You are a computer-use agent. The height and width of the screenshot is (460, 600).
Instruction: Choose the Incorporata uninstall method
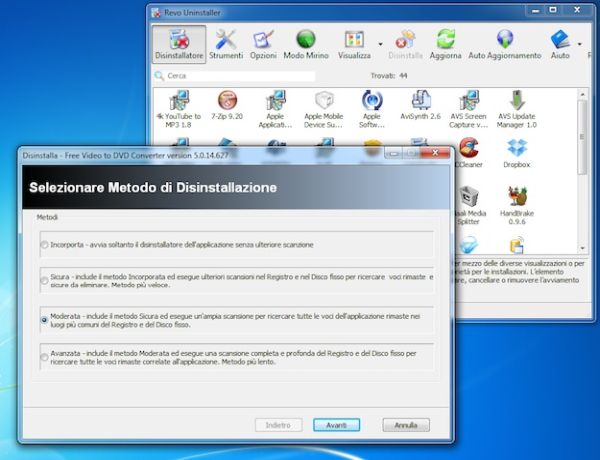44,244
